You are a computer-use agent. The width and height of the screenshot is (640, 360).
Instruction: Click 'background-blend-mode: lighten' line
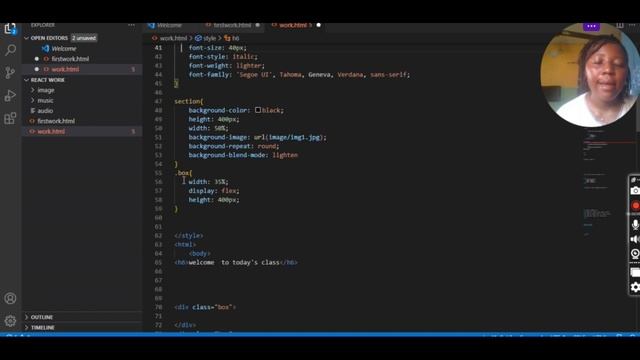click(243, 155)
